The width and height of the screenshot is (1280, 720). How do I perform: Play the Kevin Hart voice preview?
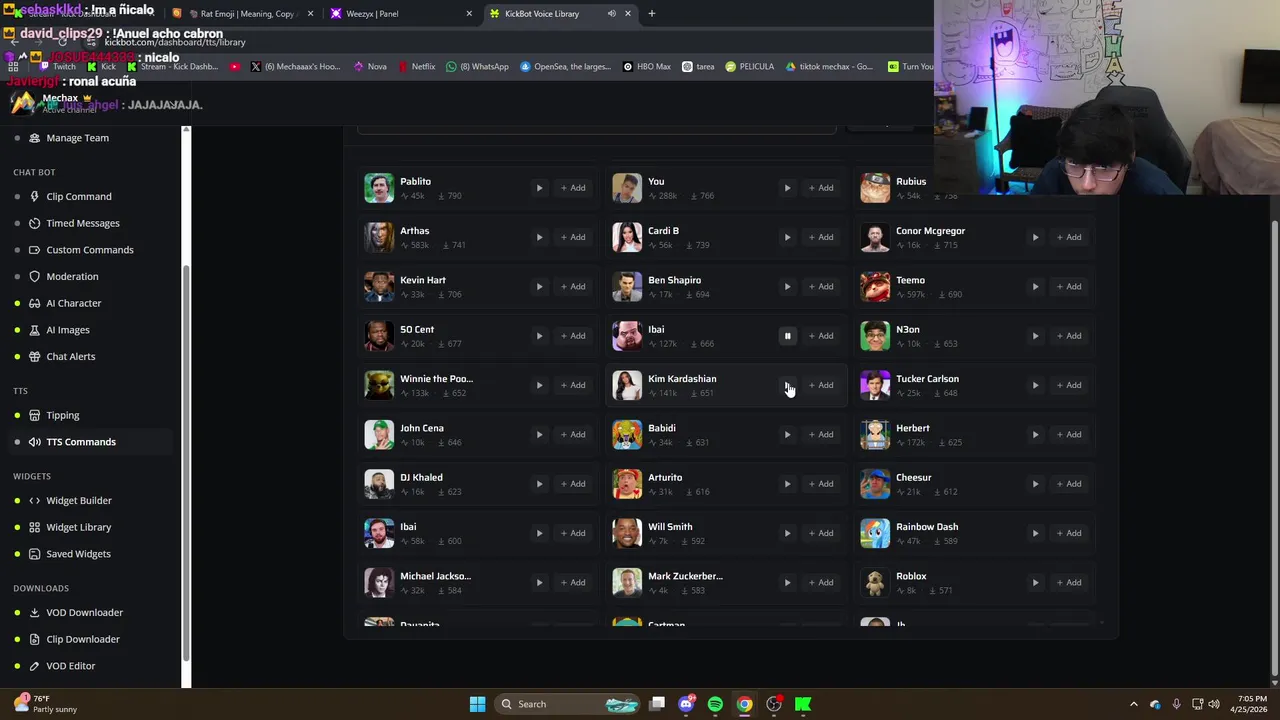(x=539, y=286)
